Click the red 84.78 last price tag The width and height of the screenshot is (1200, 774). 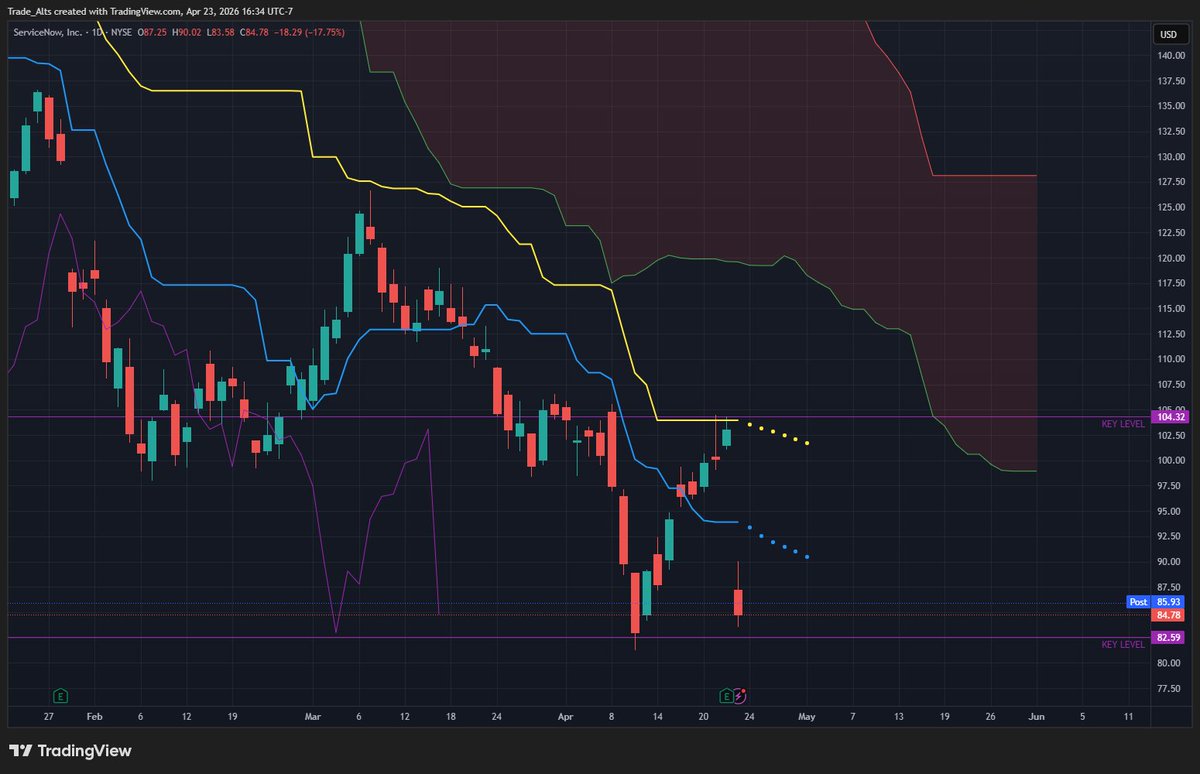click(1168, 615)
